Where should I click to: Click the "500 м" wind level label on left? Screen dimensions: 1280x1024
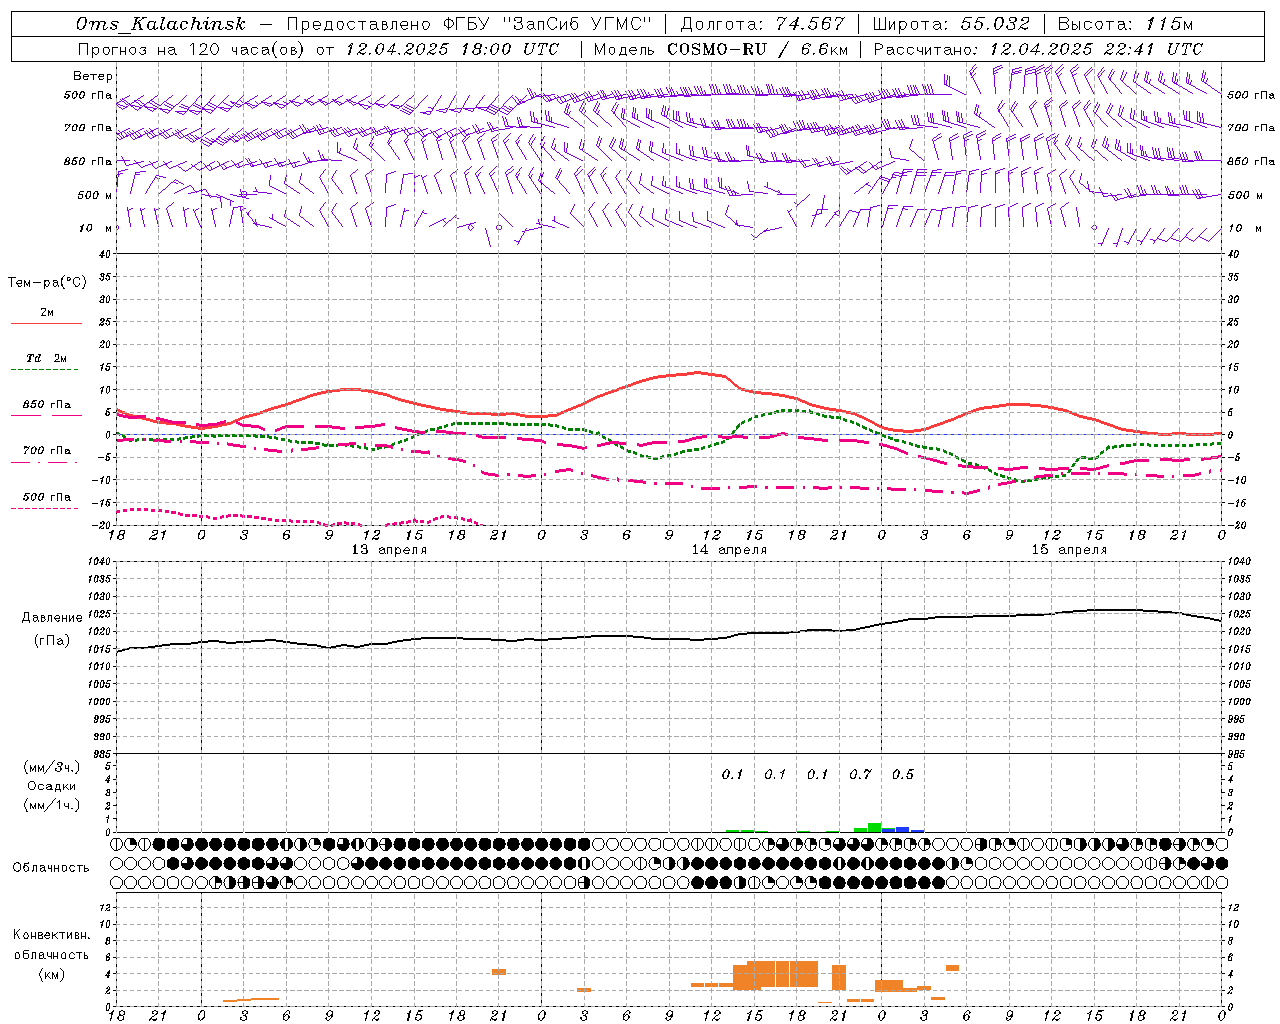[x=95, y=195]
